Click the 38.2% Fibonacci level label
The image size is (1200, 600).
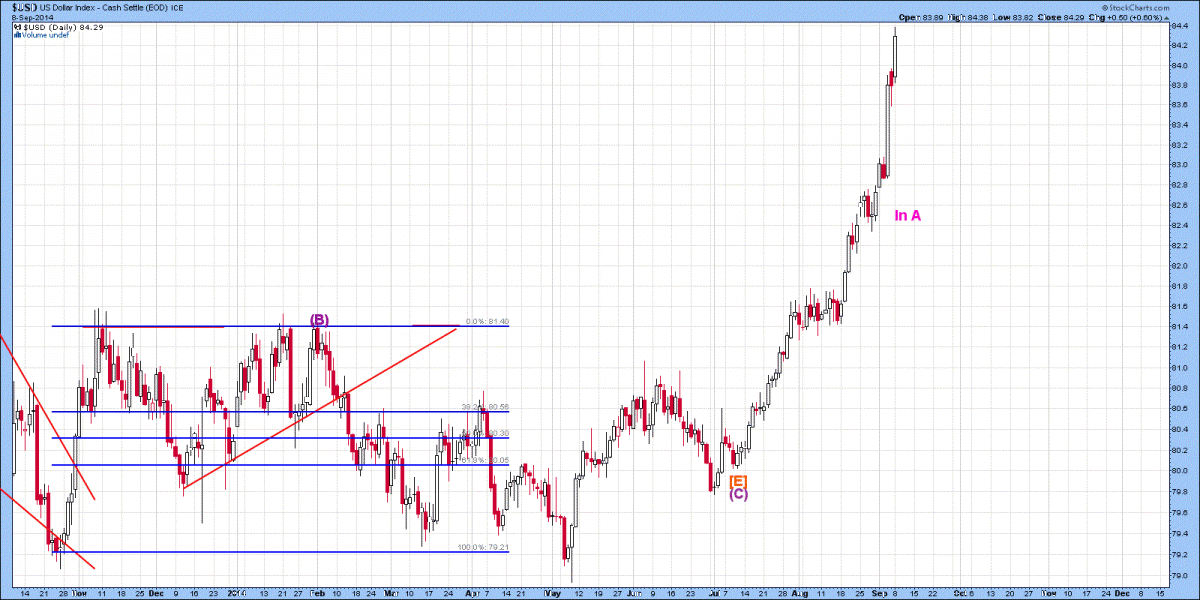(484, 408)
